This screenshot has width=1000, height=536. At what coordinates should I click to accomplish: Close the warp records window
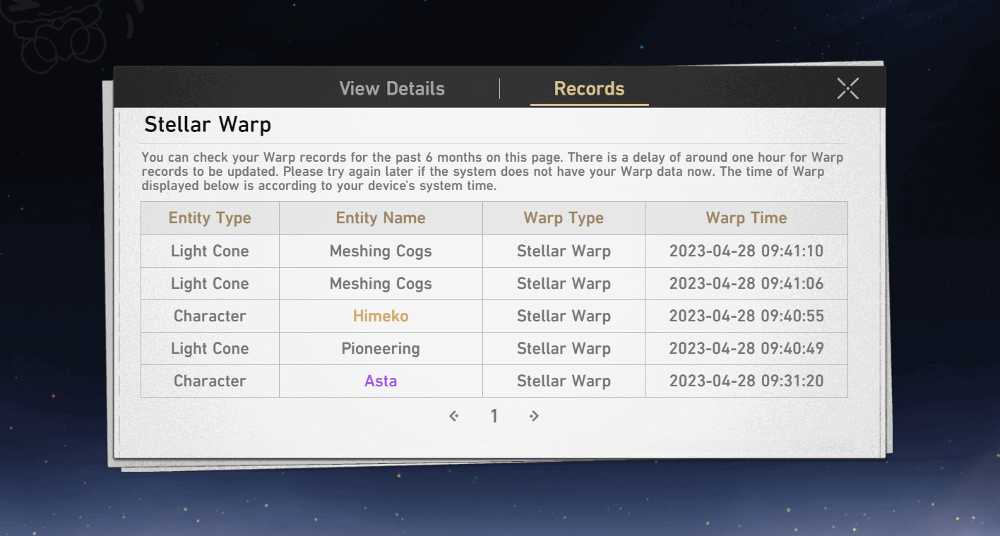pyautogui.click(x=848, y=89)
